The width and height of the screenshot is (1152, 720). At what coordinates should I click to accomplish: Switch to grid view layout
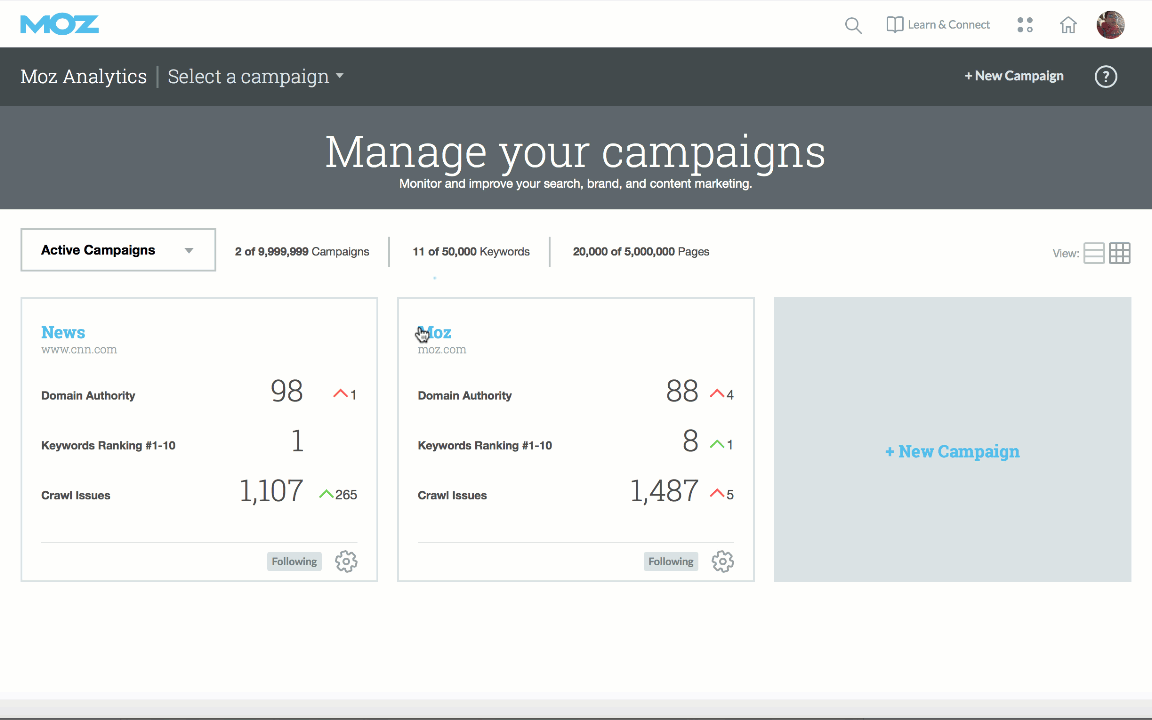(x=1120, y=253)
